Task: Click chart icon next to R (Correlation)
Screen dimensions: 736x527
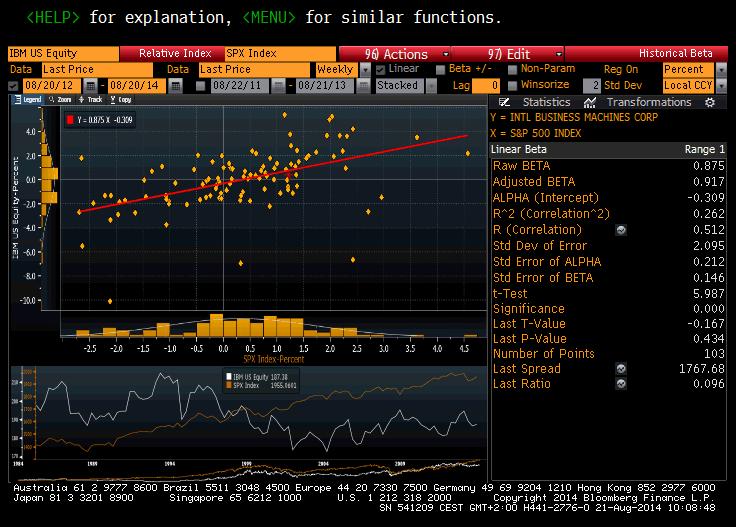Action: [621, 230]
